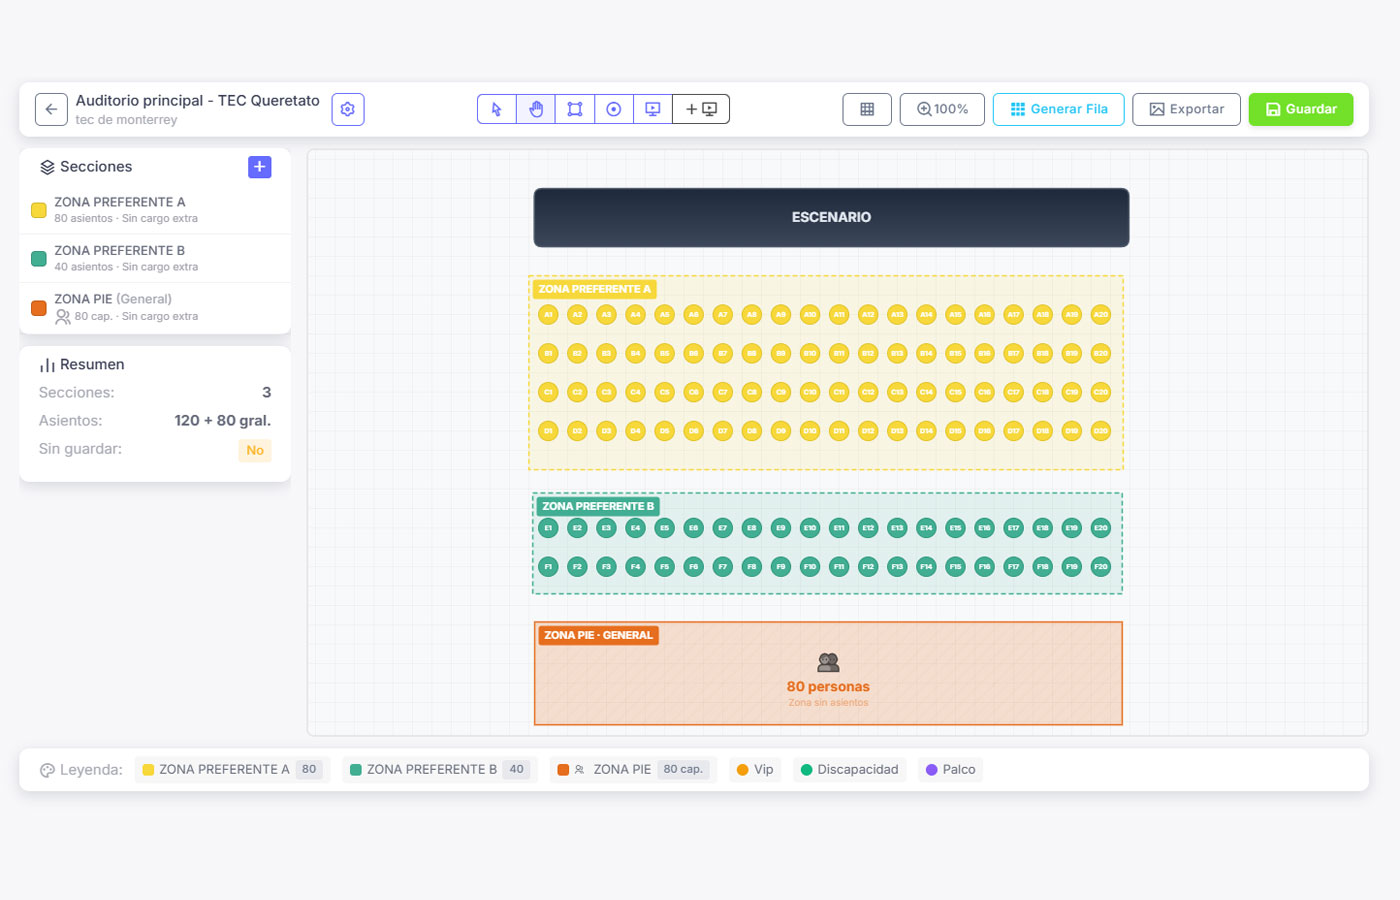This screenshot has width=1400, height=900.
Task: Select seat D1
Action: pos(548,431)
